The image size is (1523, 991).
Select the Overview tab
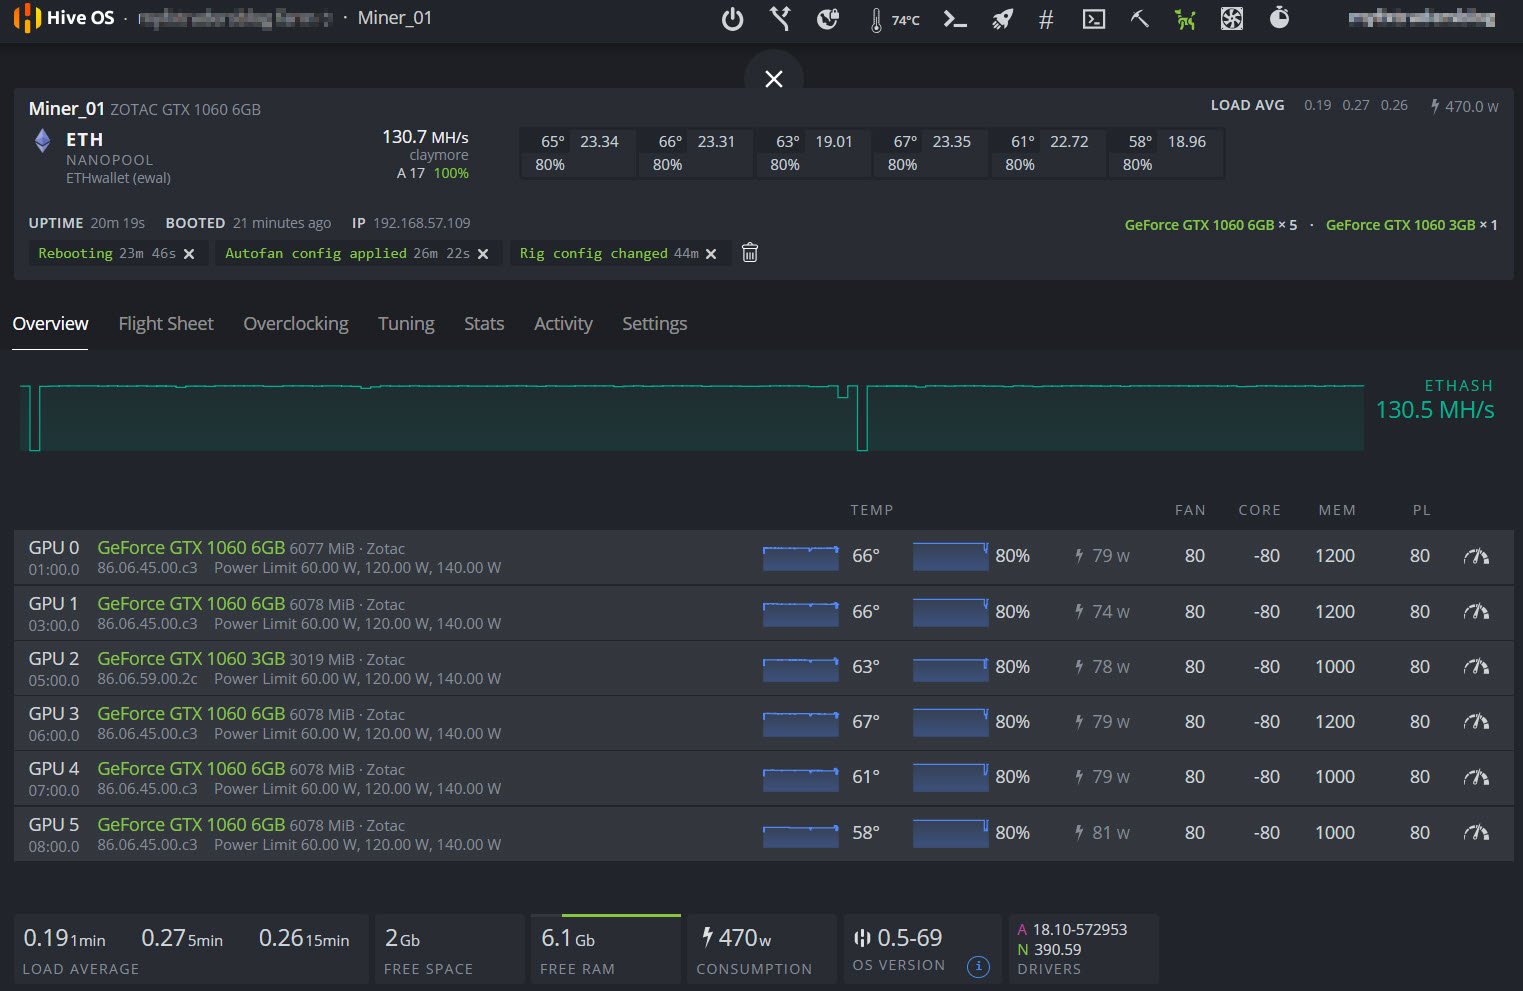50,323
